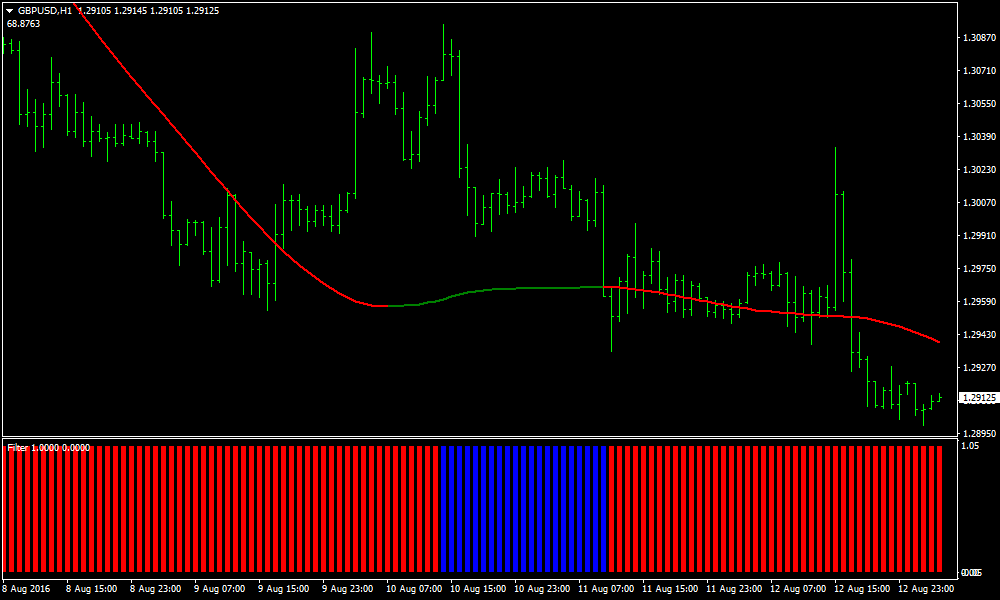
Task: Click the 10 Aug 15:00 time axis label
Action: point(476,589)
